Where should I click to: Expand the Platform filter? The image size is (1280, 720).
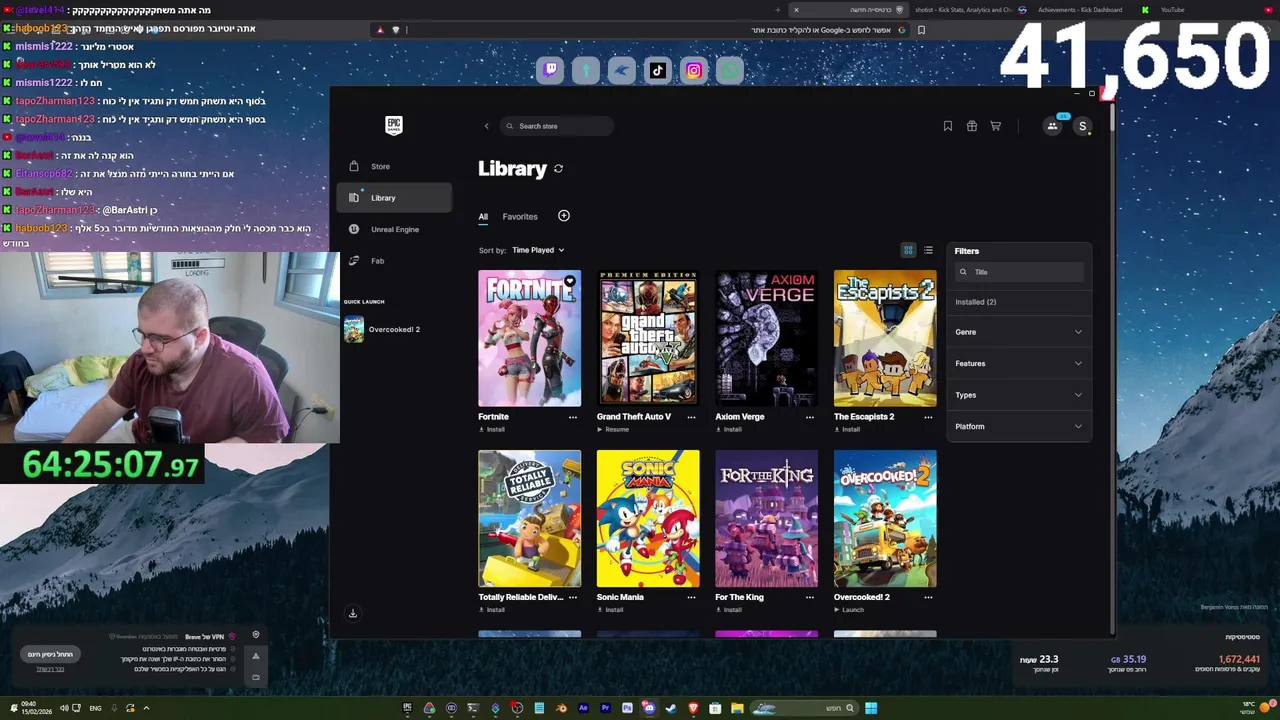pyautogui.click(x=1018, y=426)
